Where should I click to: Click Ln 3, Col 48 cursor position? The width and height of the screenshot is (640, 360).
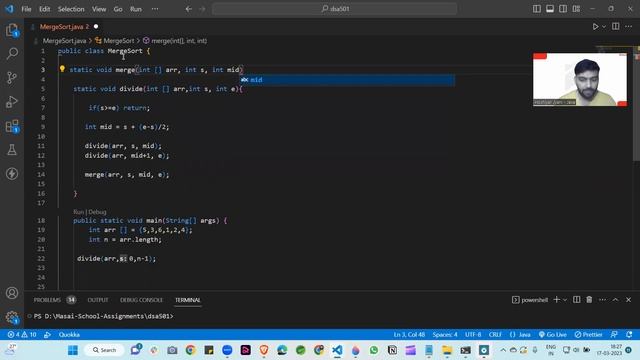point(409,335)
